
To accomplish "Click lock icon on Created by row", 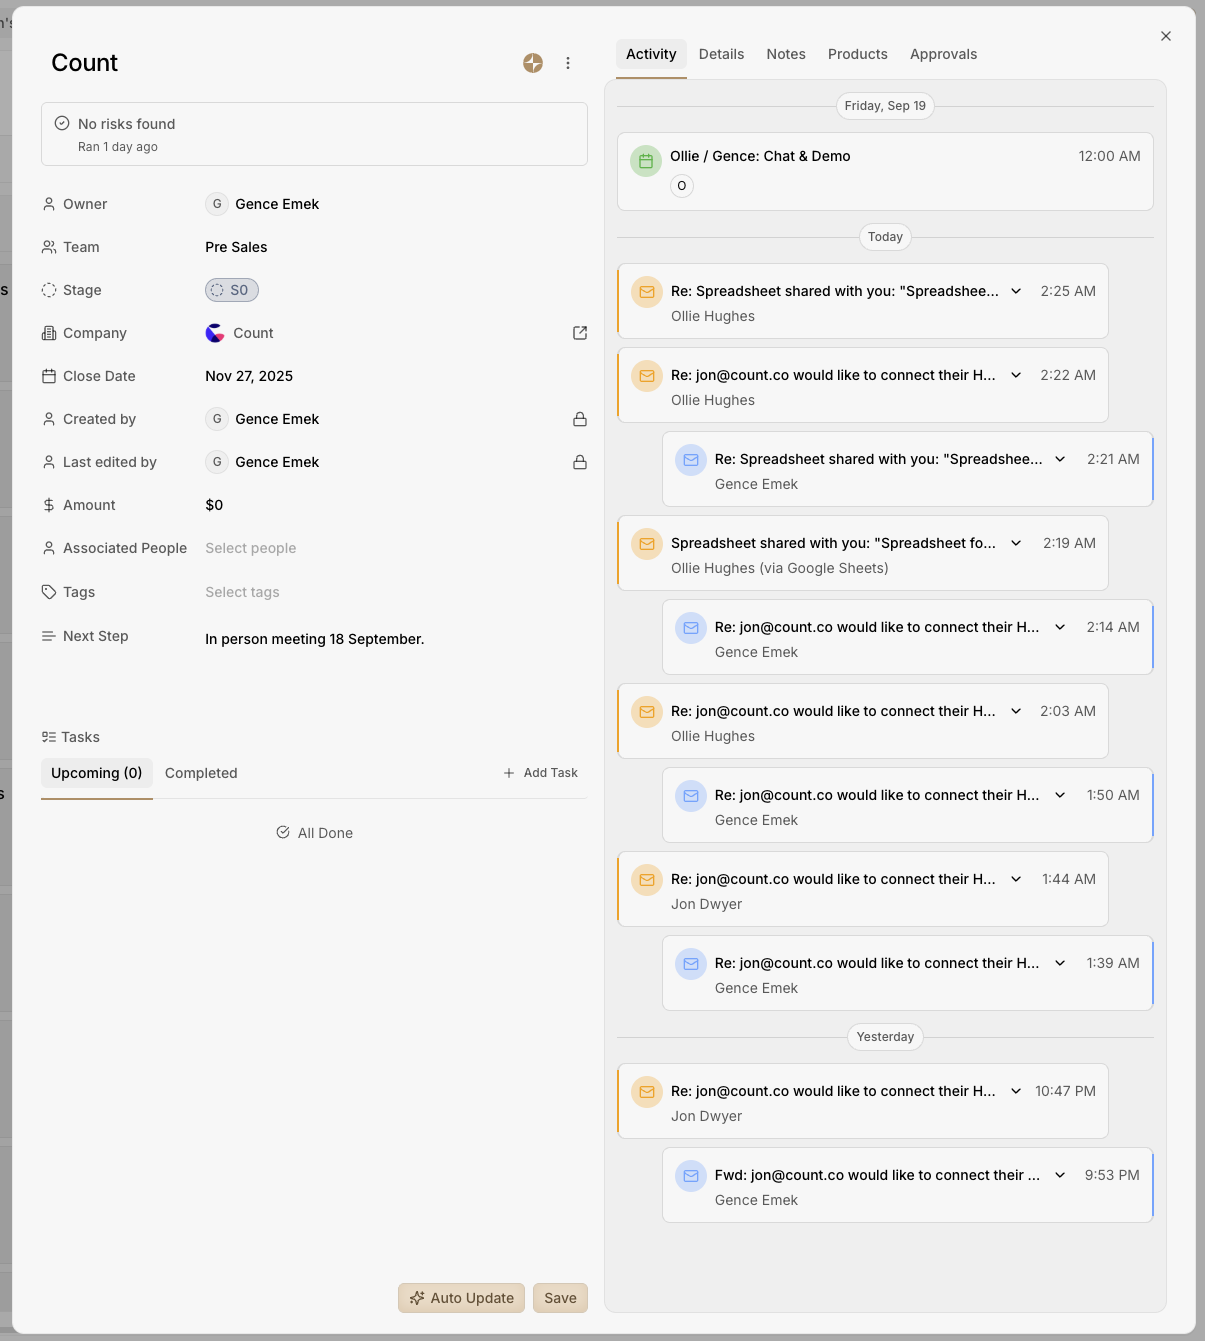I will pos(580,419).
